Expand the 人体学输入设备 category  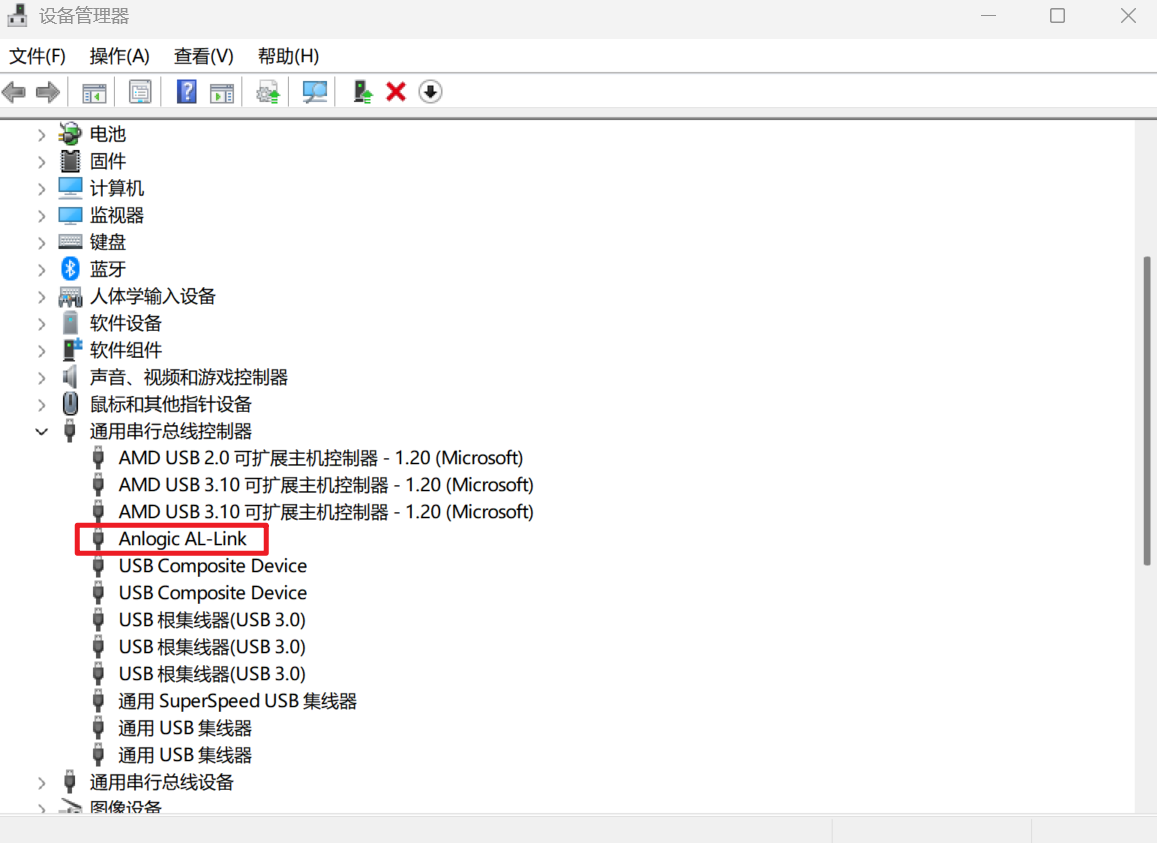click(41, 297)
